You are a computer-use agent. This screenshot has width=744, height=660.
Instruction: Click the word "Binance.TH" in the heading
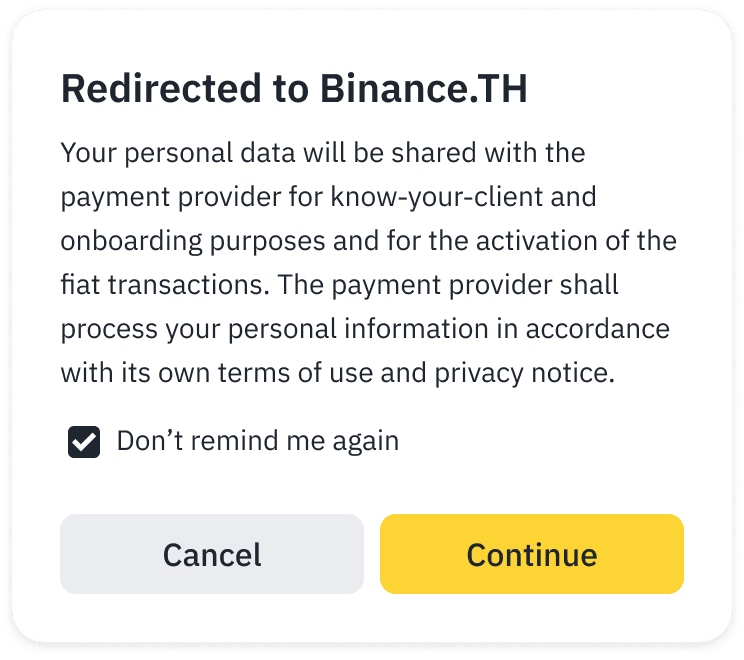coord(424,90)
